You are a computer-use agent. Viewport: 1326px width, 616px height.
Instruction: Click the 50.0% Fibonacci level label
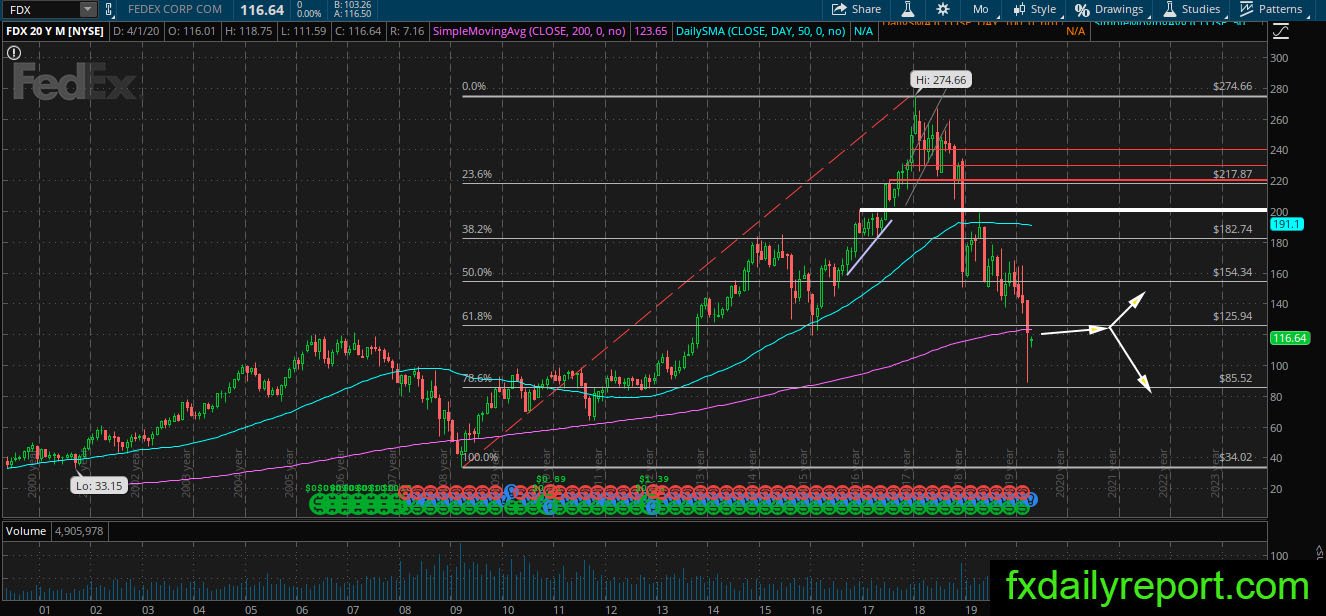pos(476,272)
